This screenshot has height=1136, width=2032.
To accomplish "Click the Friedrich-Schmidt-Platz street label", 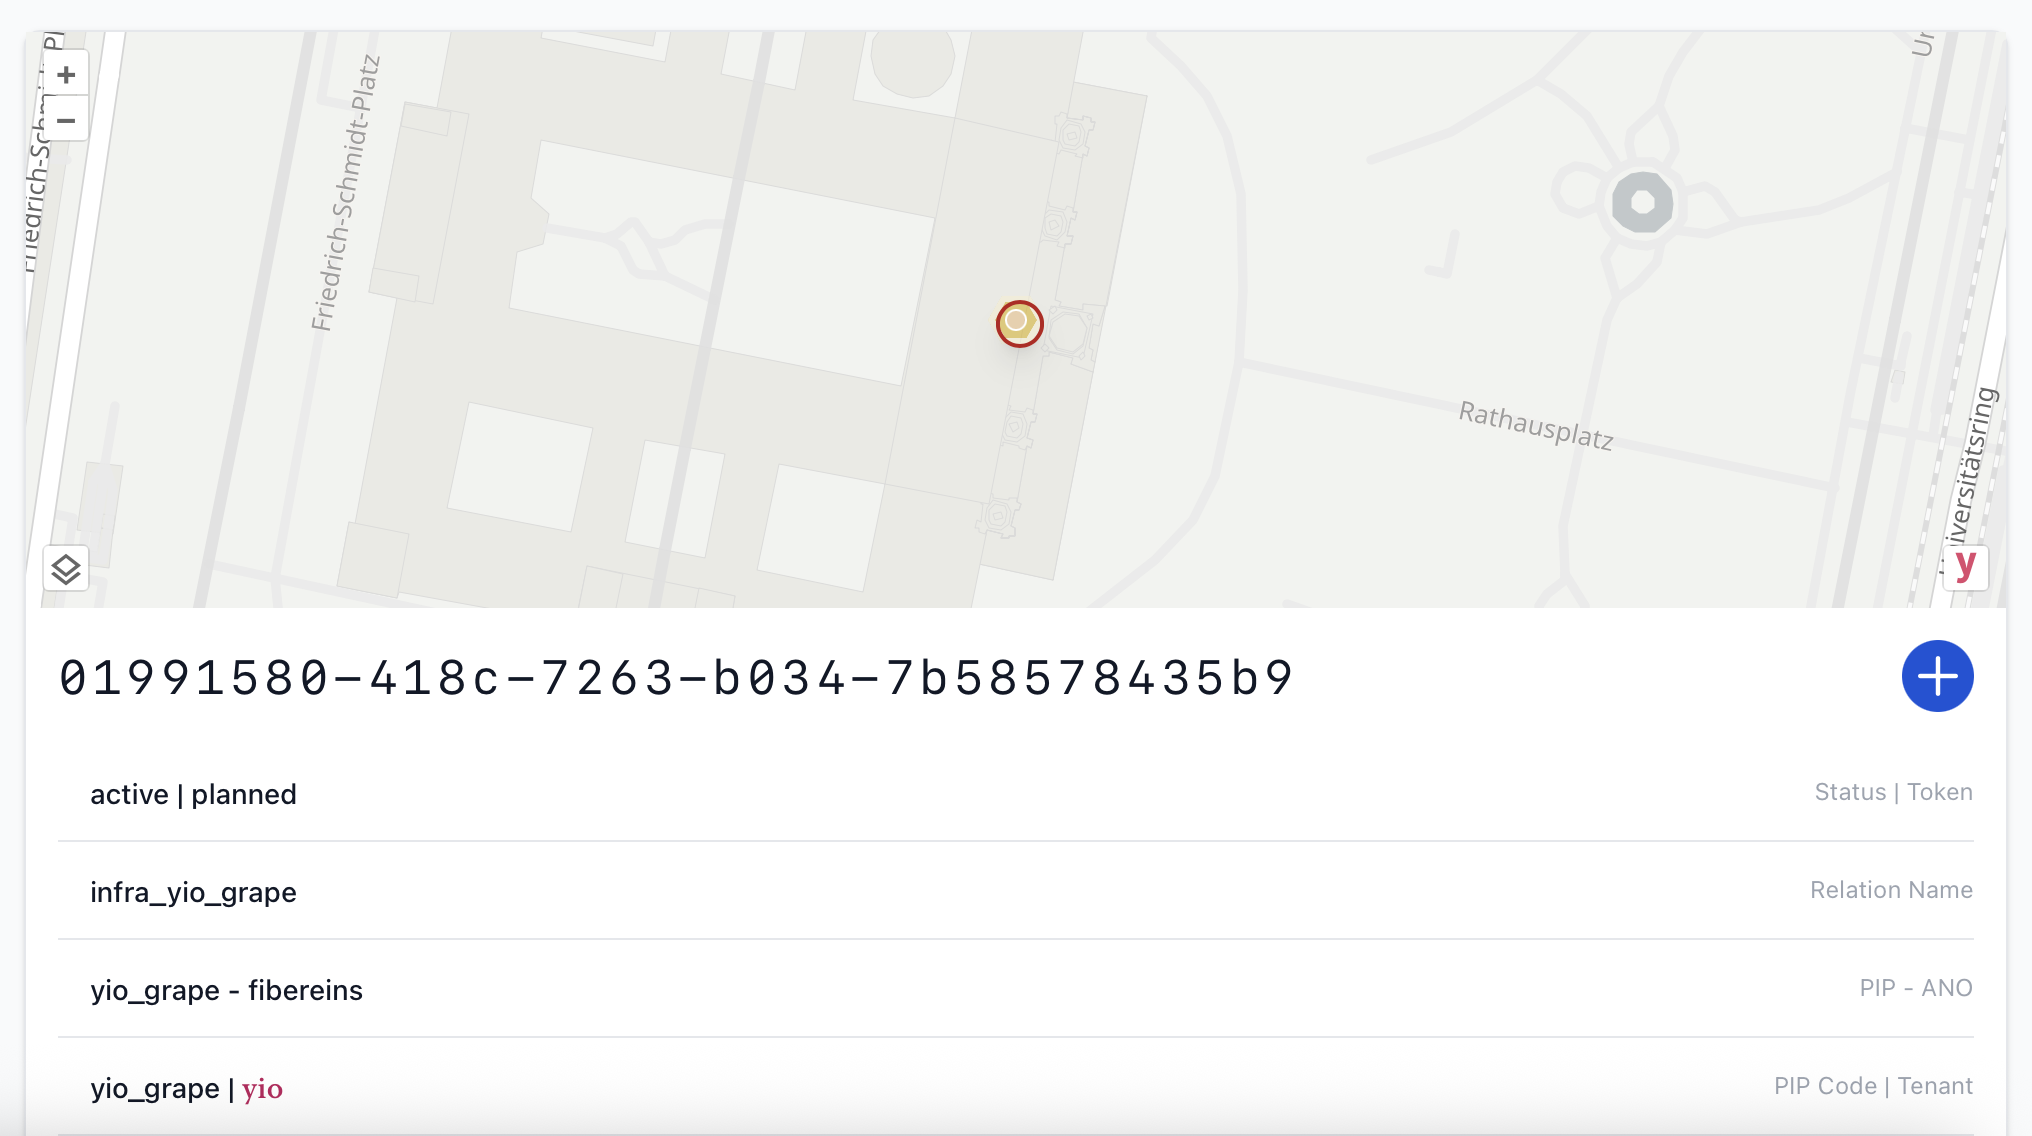I will coord(345,193).
